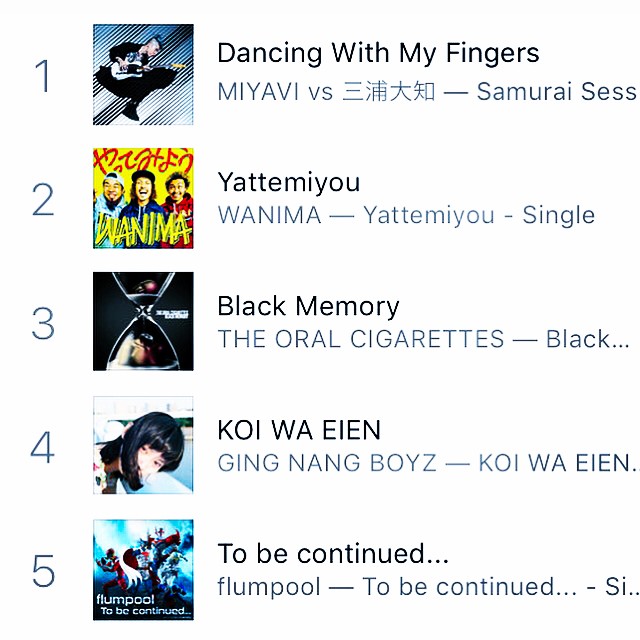640x640 pixels.
Task: Click chart rank number 3
Action: point(43,324)
